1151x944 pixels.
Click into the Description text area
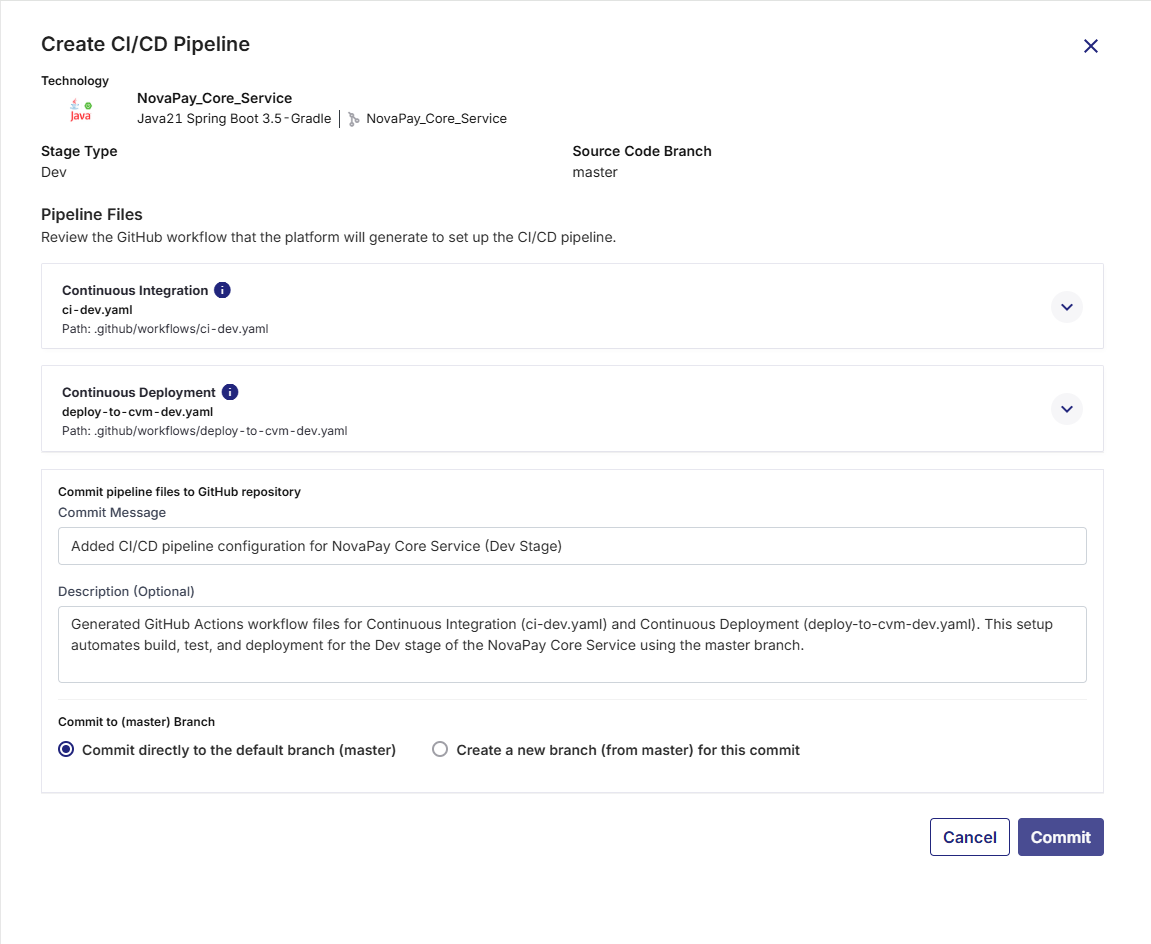coord(572,644)
